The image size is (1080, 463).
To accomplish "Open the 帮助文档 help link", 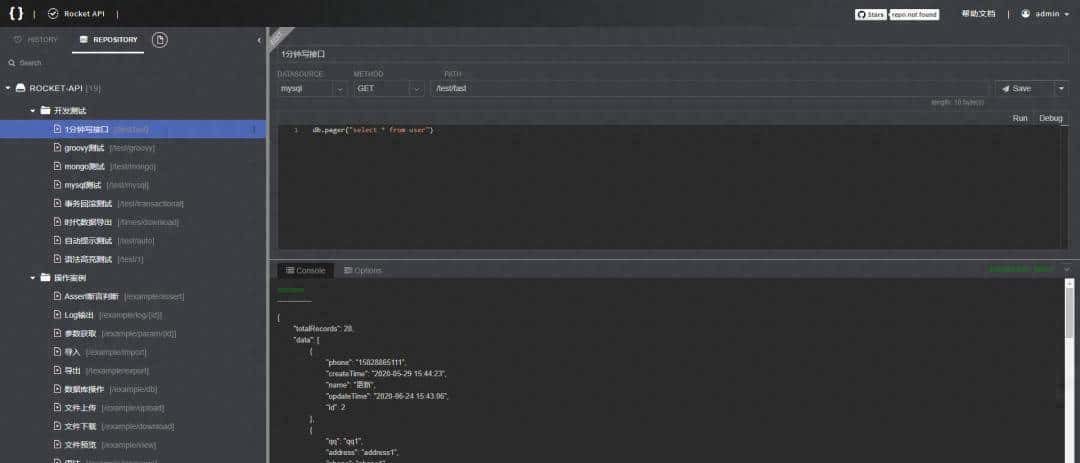I will point(978,14).
